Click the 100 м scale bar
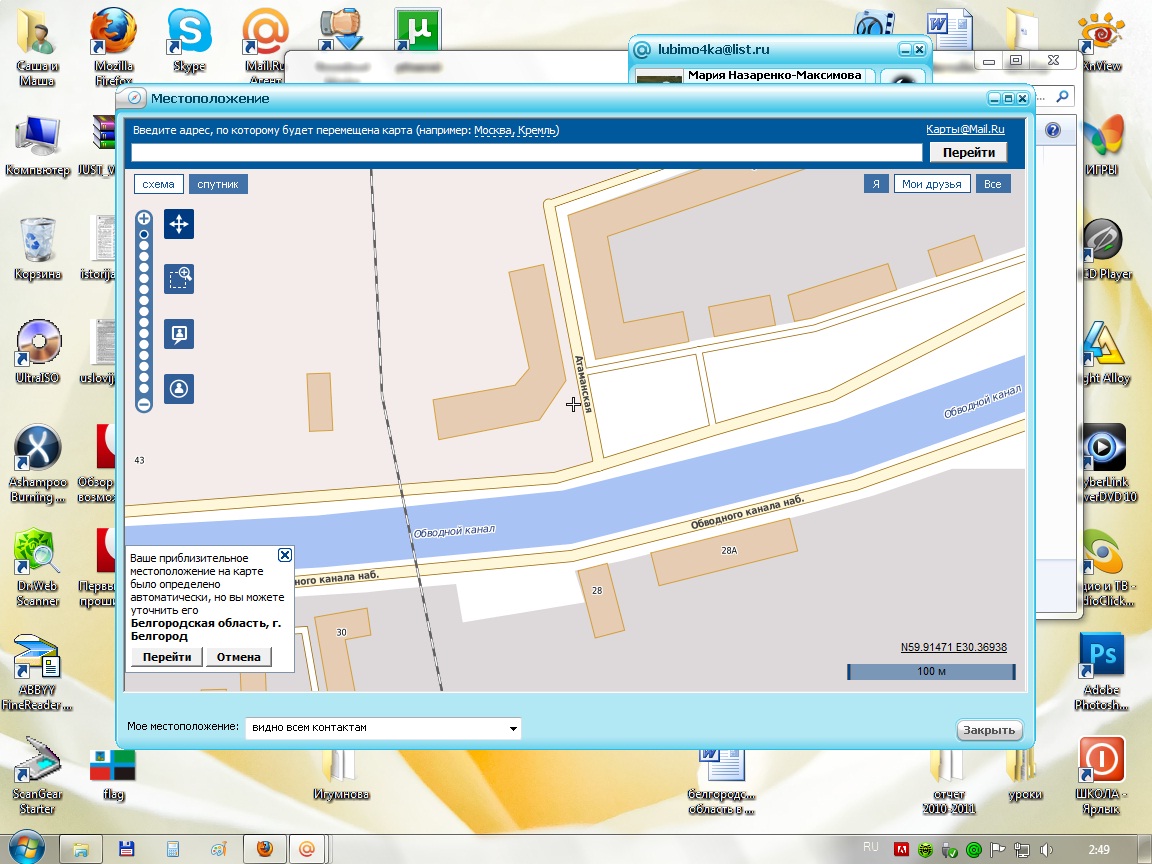This screenshot has width=1152, height=864. coord(931,671)
